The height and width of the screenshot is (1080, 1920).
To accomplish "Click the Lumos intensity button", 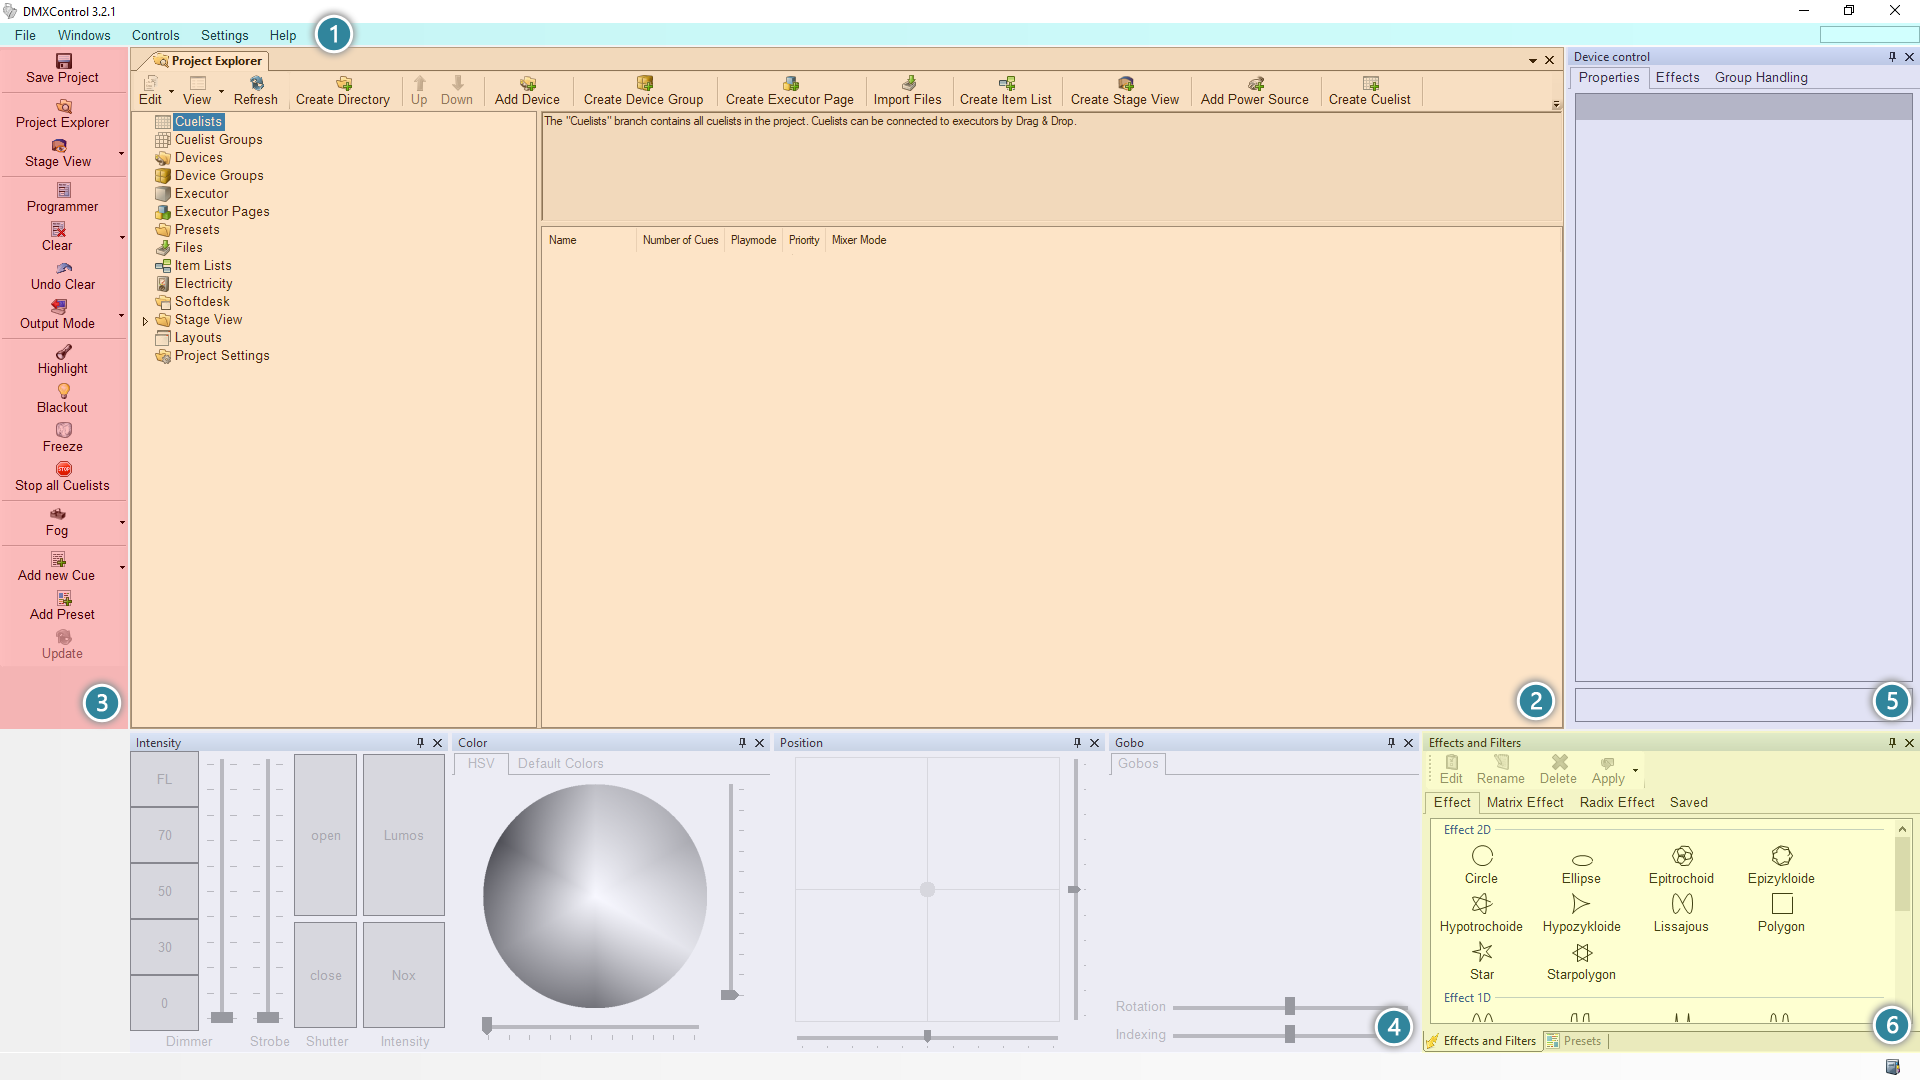I will point(403,835).
